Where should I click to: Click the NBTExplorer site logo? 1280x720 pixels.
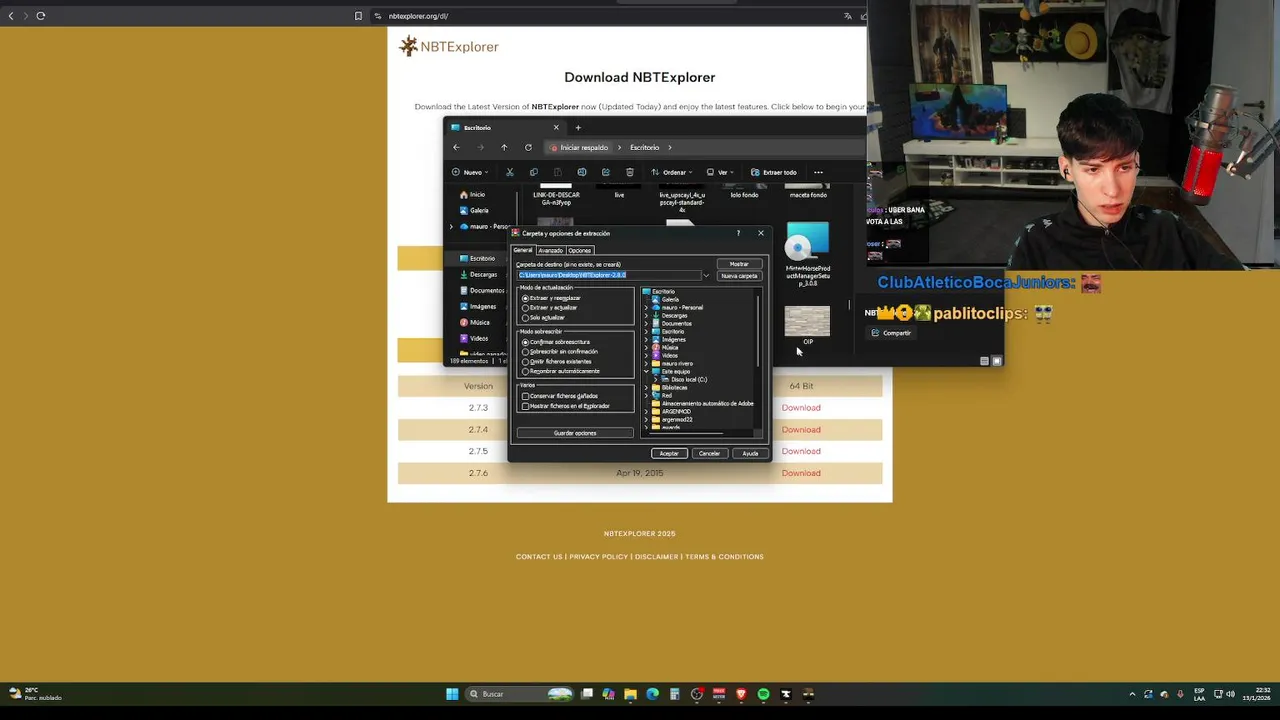(448, 46)
